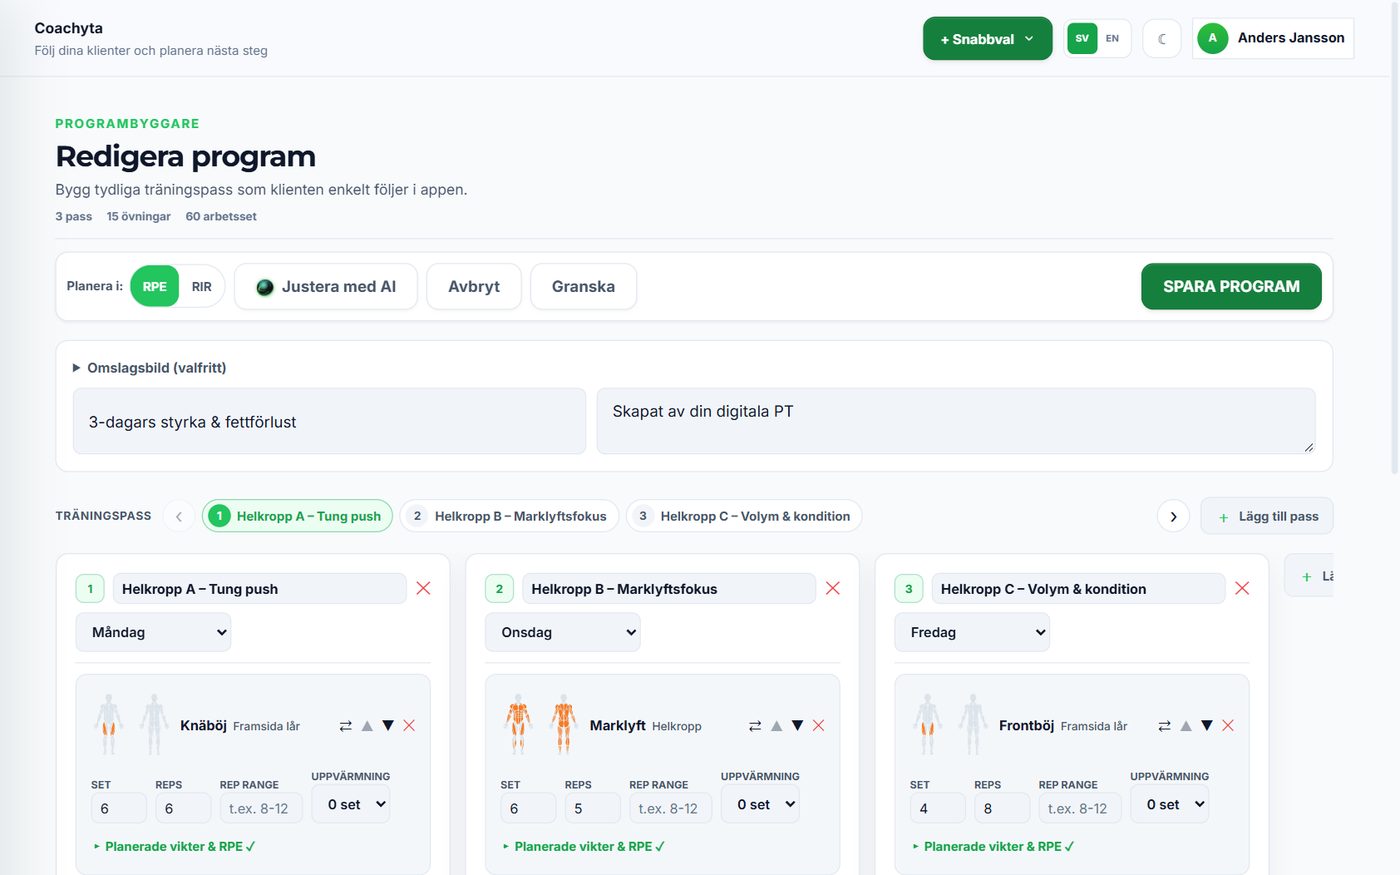This screenshot has height=875, width=1400.
Task: Expand Planerade vikter & RPE for Marklyft
Action: click(584, 846)
